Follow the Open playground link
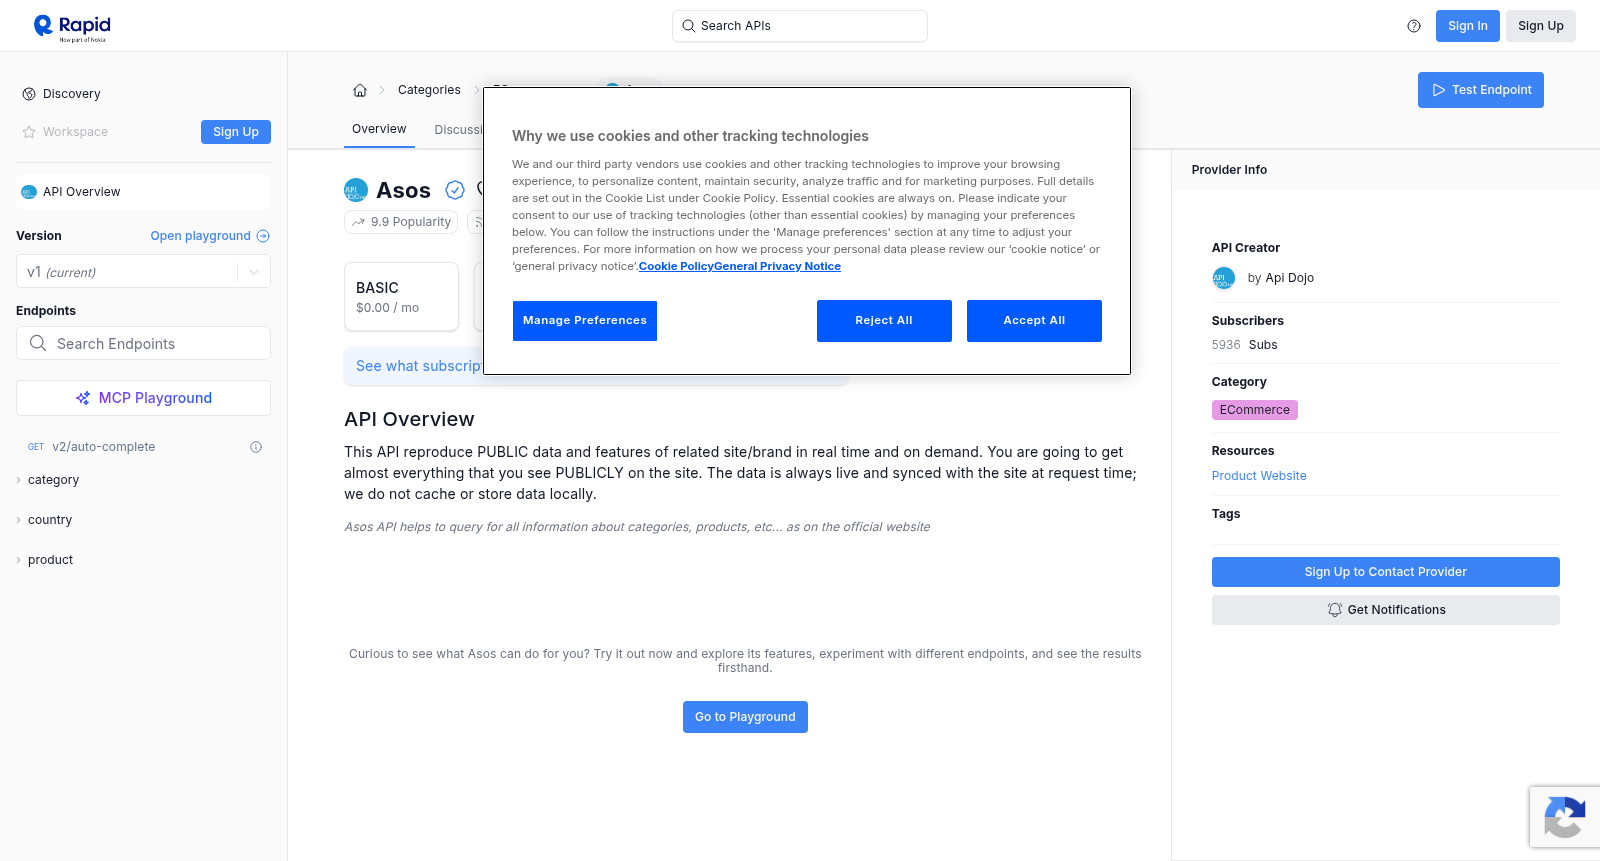 pos(210,236)
